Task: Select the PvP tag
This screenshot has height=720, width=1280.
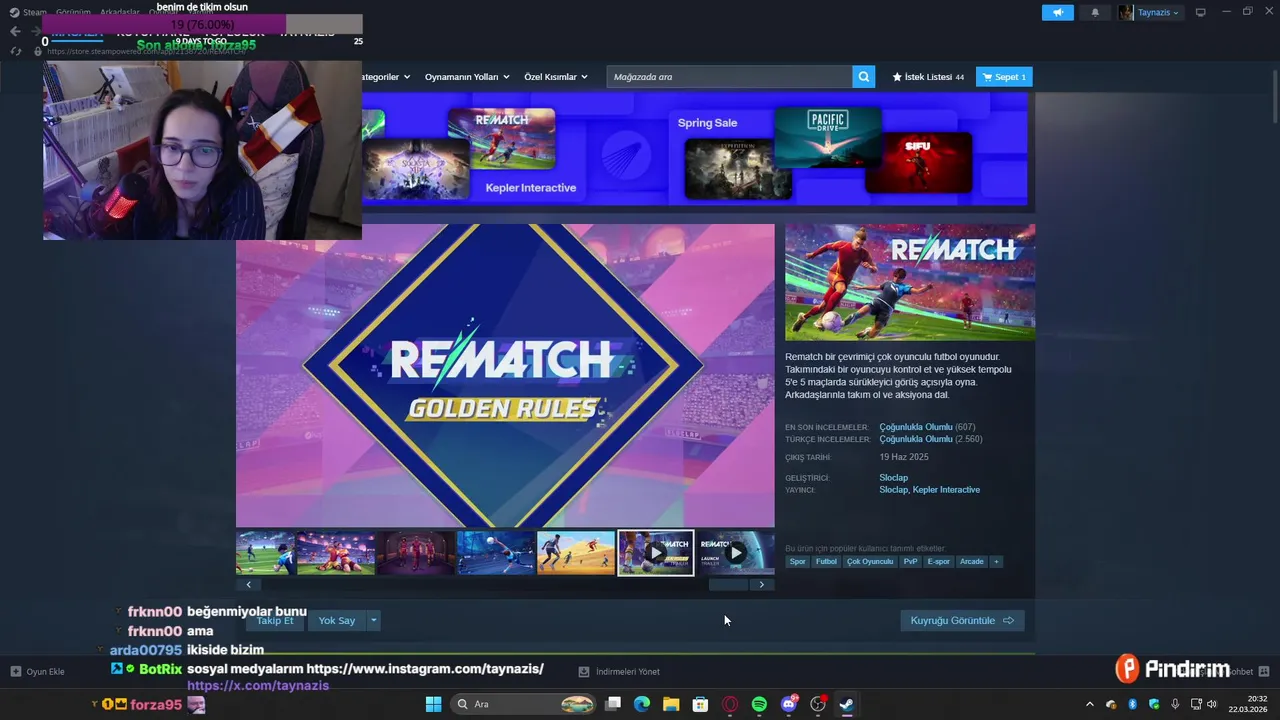Action: coord(910,562)
